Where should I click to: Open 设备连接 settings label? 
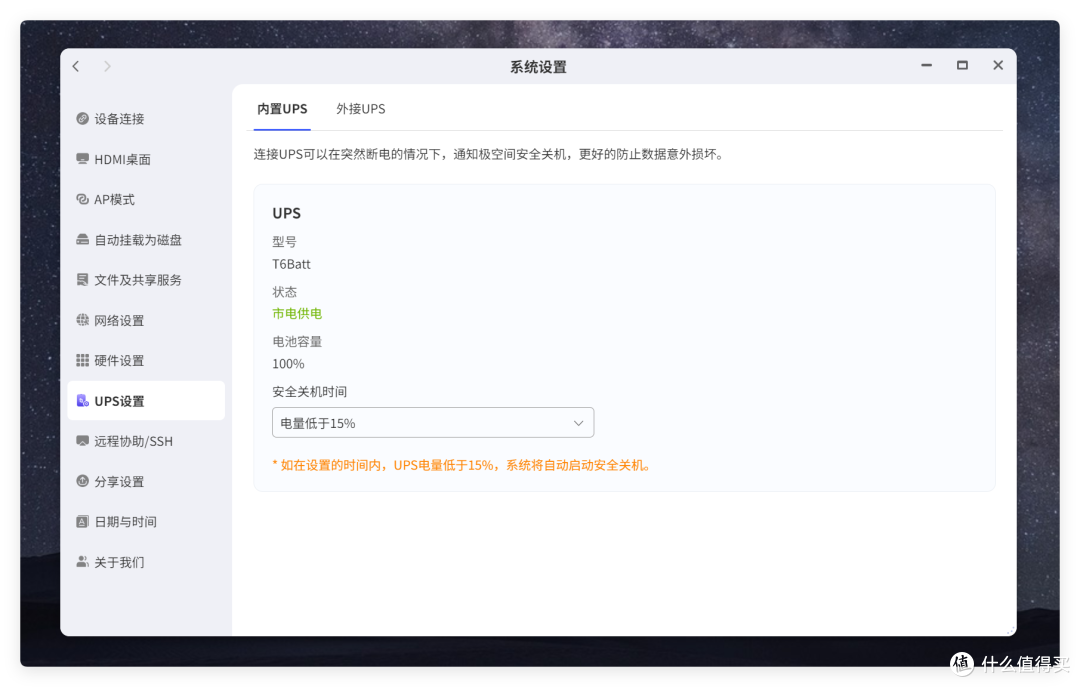click(119, 119)
